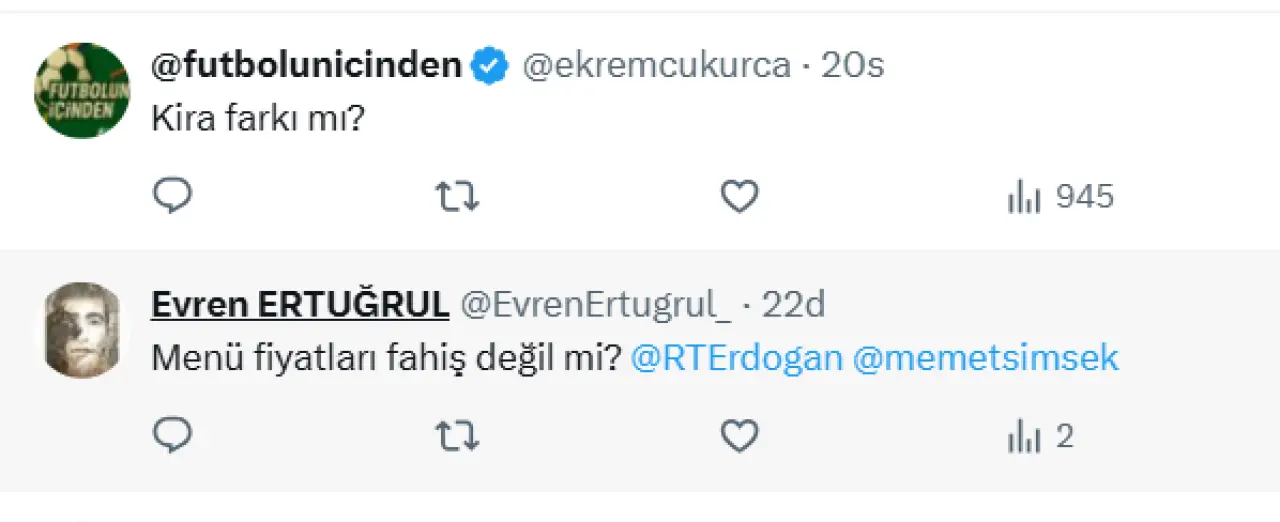Open the @RTErdogan mention
This screenshot has height=522, width=1280.
pos(737,358)
